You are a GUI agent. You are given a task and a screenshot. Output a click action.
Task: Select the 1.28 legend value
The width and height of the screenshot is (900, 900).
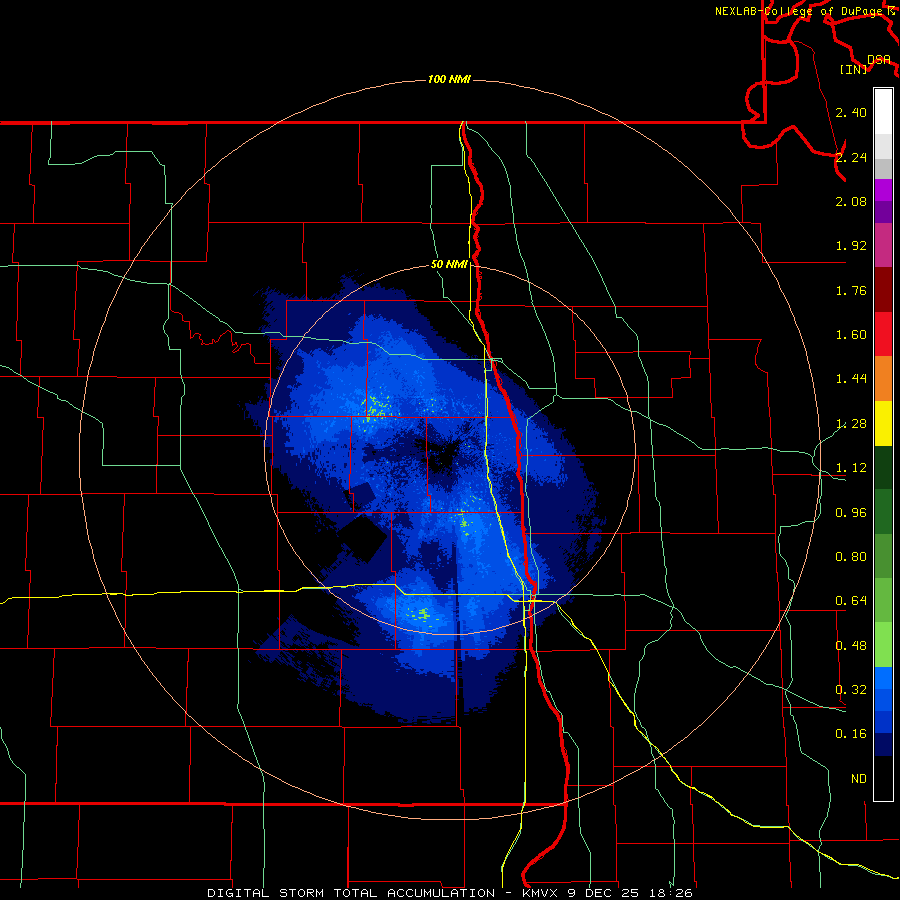click(x=851, y=424)
